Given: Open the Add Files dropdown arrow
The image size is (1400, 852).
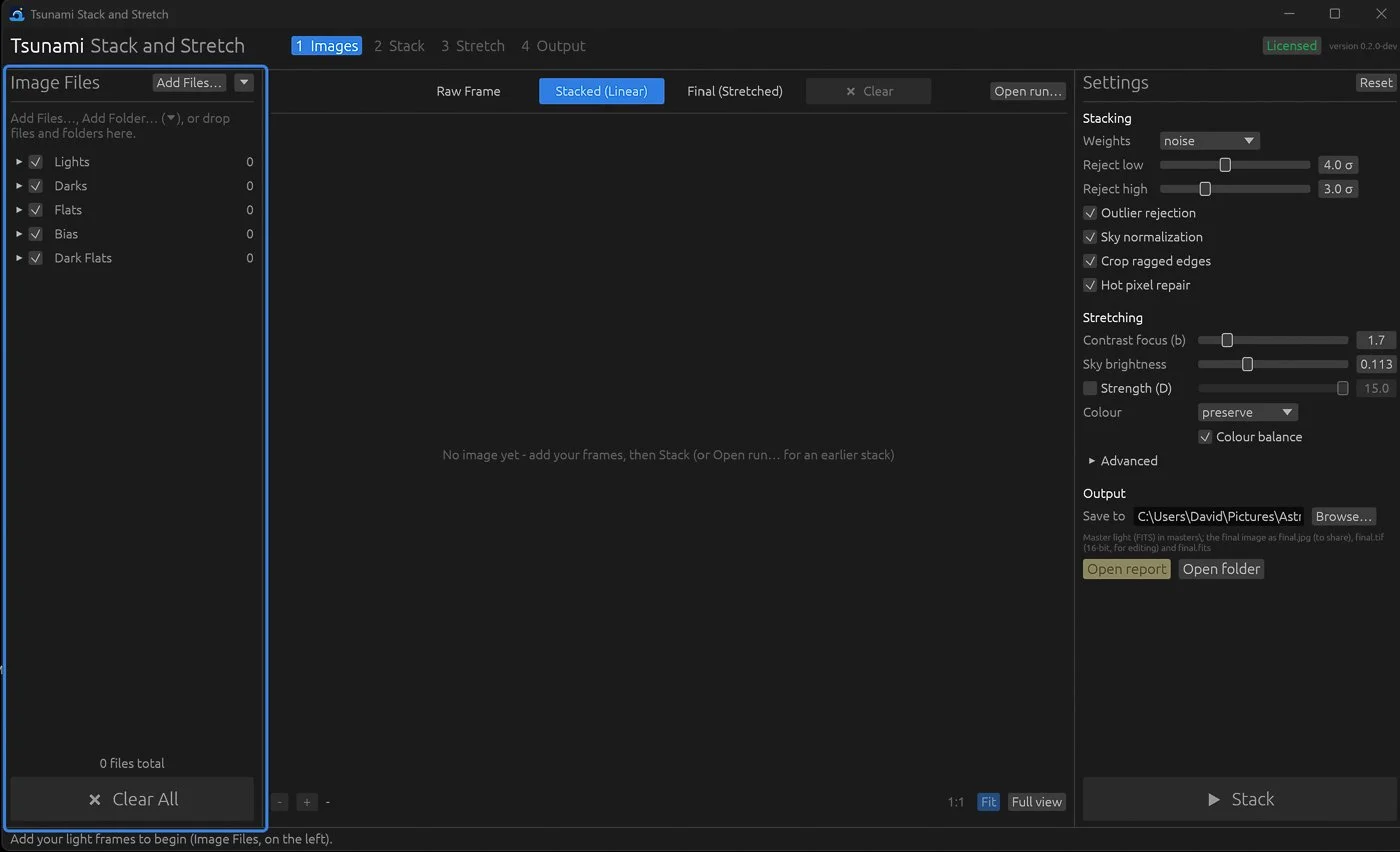Looking at the screenshot, I should coord(244,83).
